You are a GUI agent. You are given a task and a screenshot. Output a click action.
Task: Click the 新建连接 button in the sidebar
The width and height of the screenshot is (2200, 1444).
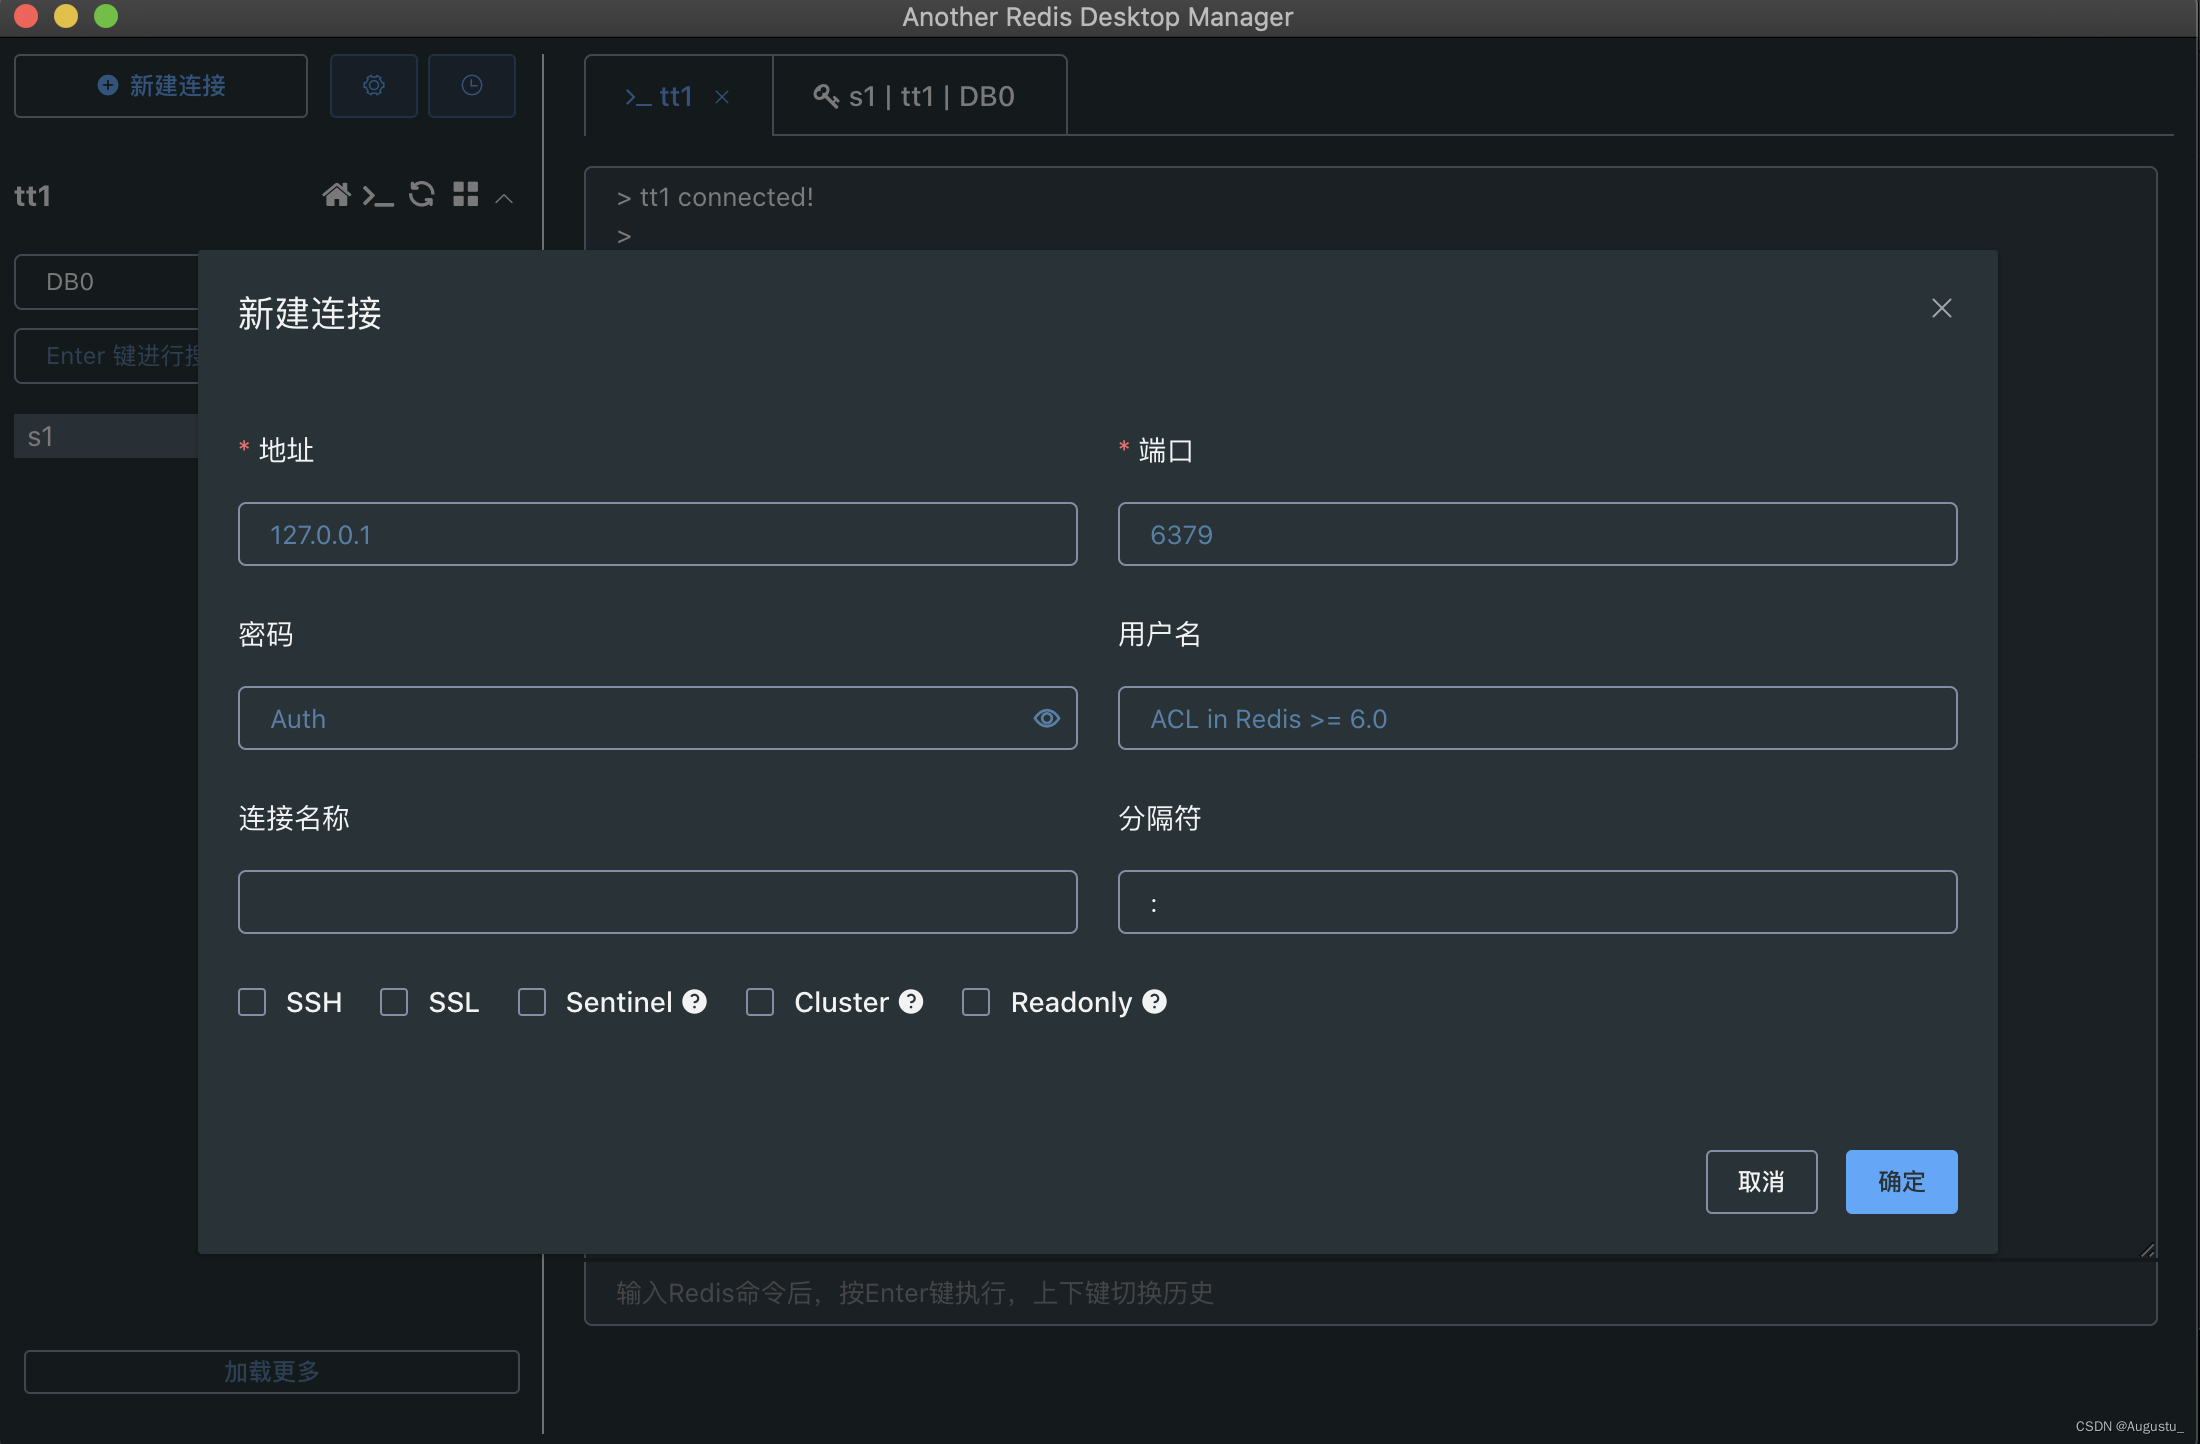point(161,86)
